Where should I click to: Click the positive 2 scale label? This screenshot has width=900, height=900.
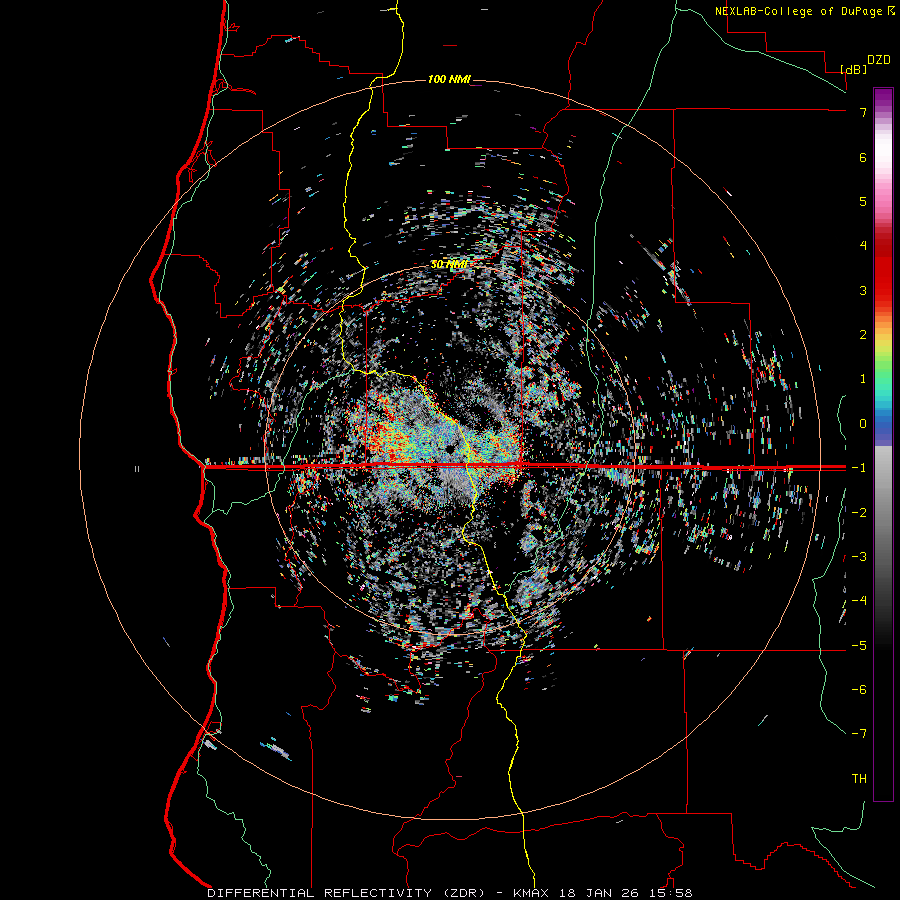tap(863, 335)
